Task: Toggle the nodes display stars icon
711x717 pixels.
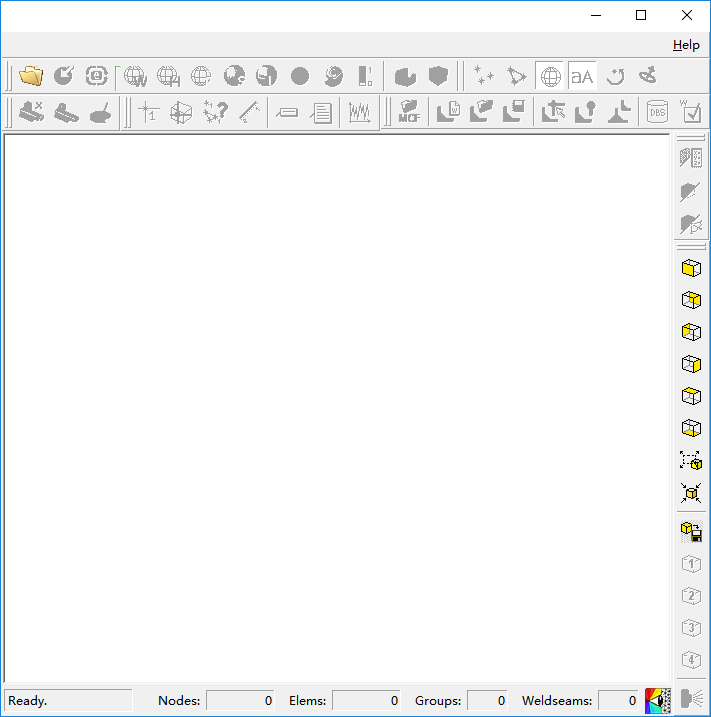Action: (x=483, y=76)
